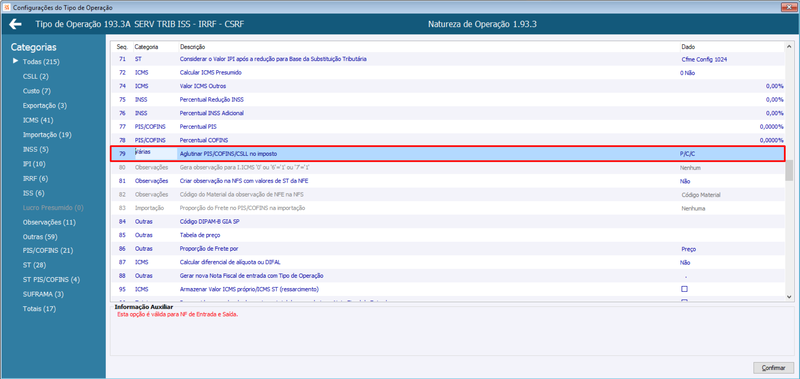Select ISS (6) category
The image size is (800, 379).
34,193
